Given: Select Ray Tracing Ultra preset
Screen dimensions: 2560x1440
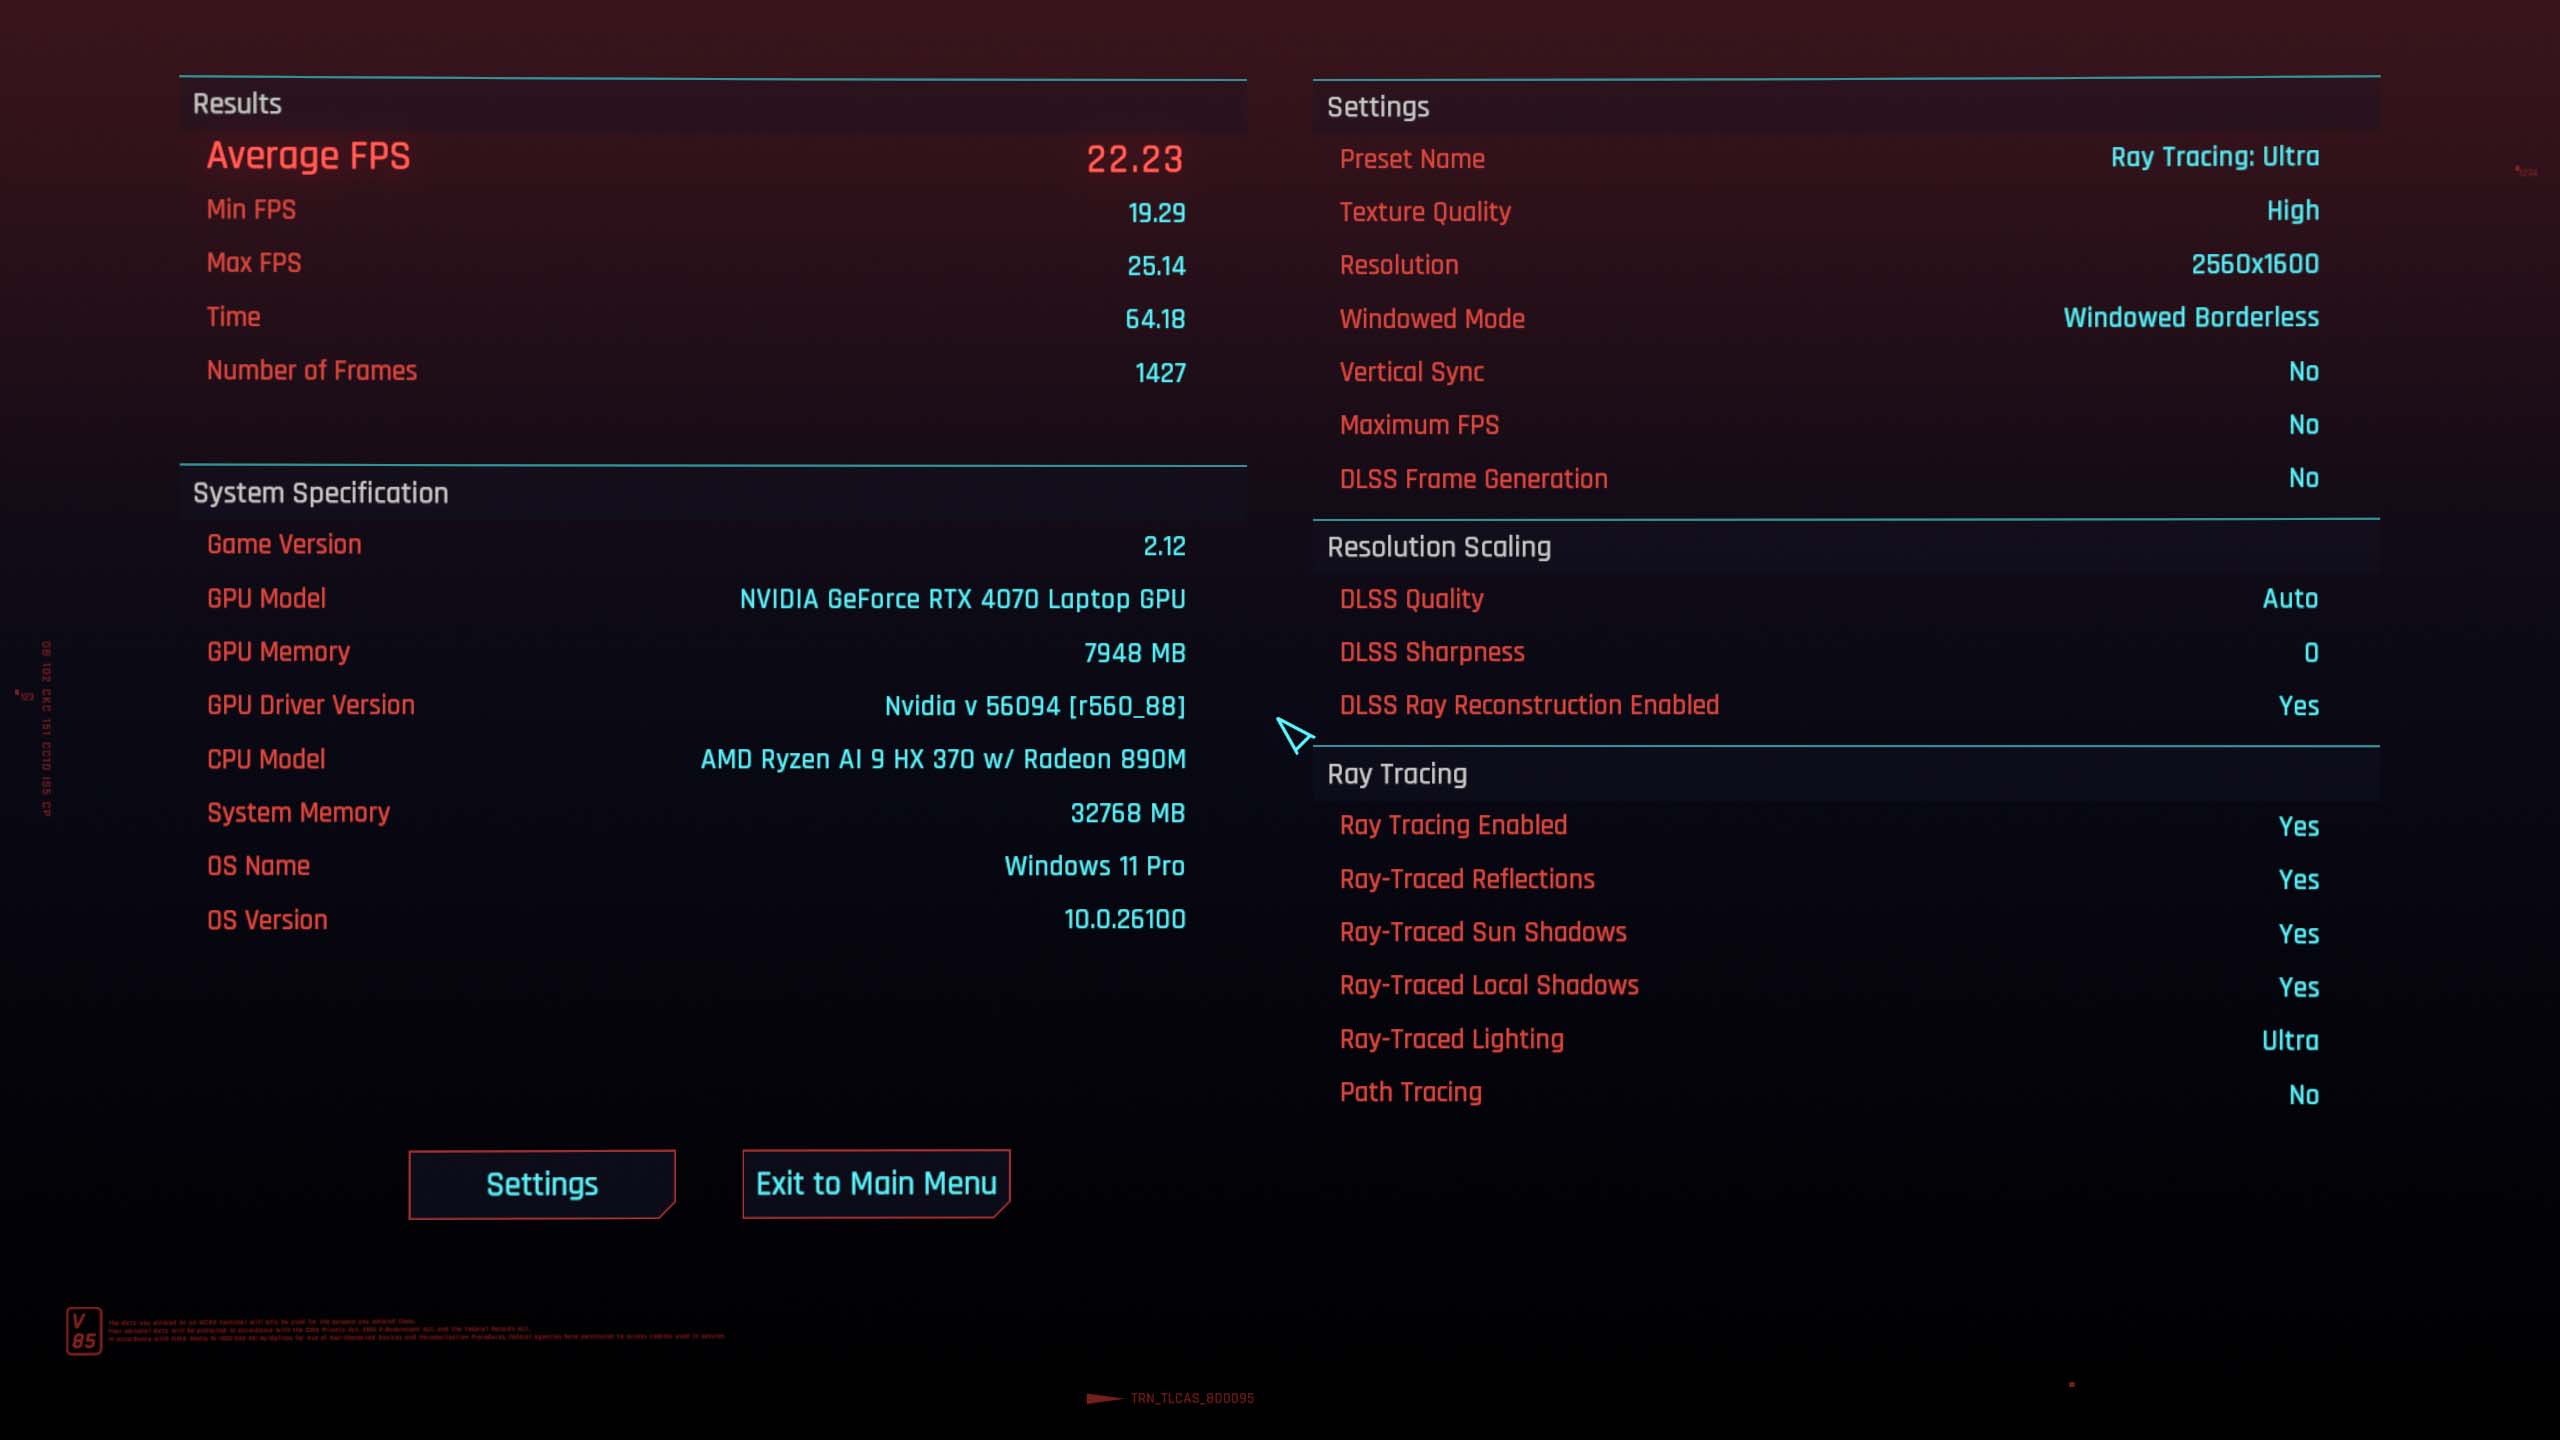Looking at the screenshot, I should pos(2212,158).
